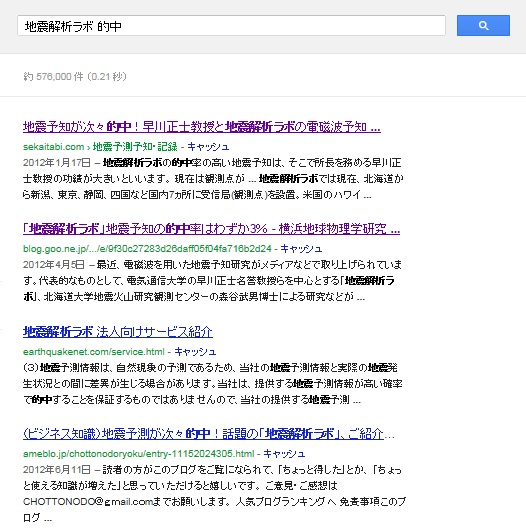
Task: Click the snippet text dated 2012年6月11日
Action: pyautogui.click(x=214, y=494)
